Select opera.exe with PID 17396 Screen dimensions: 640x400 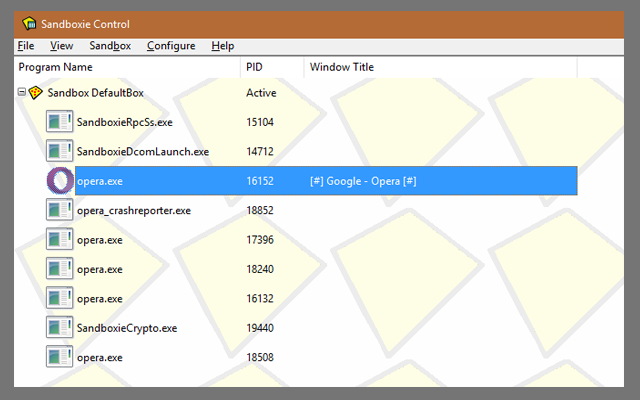(100, 240)
